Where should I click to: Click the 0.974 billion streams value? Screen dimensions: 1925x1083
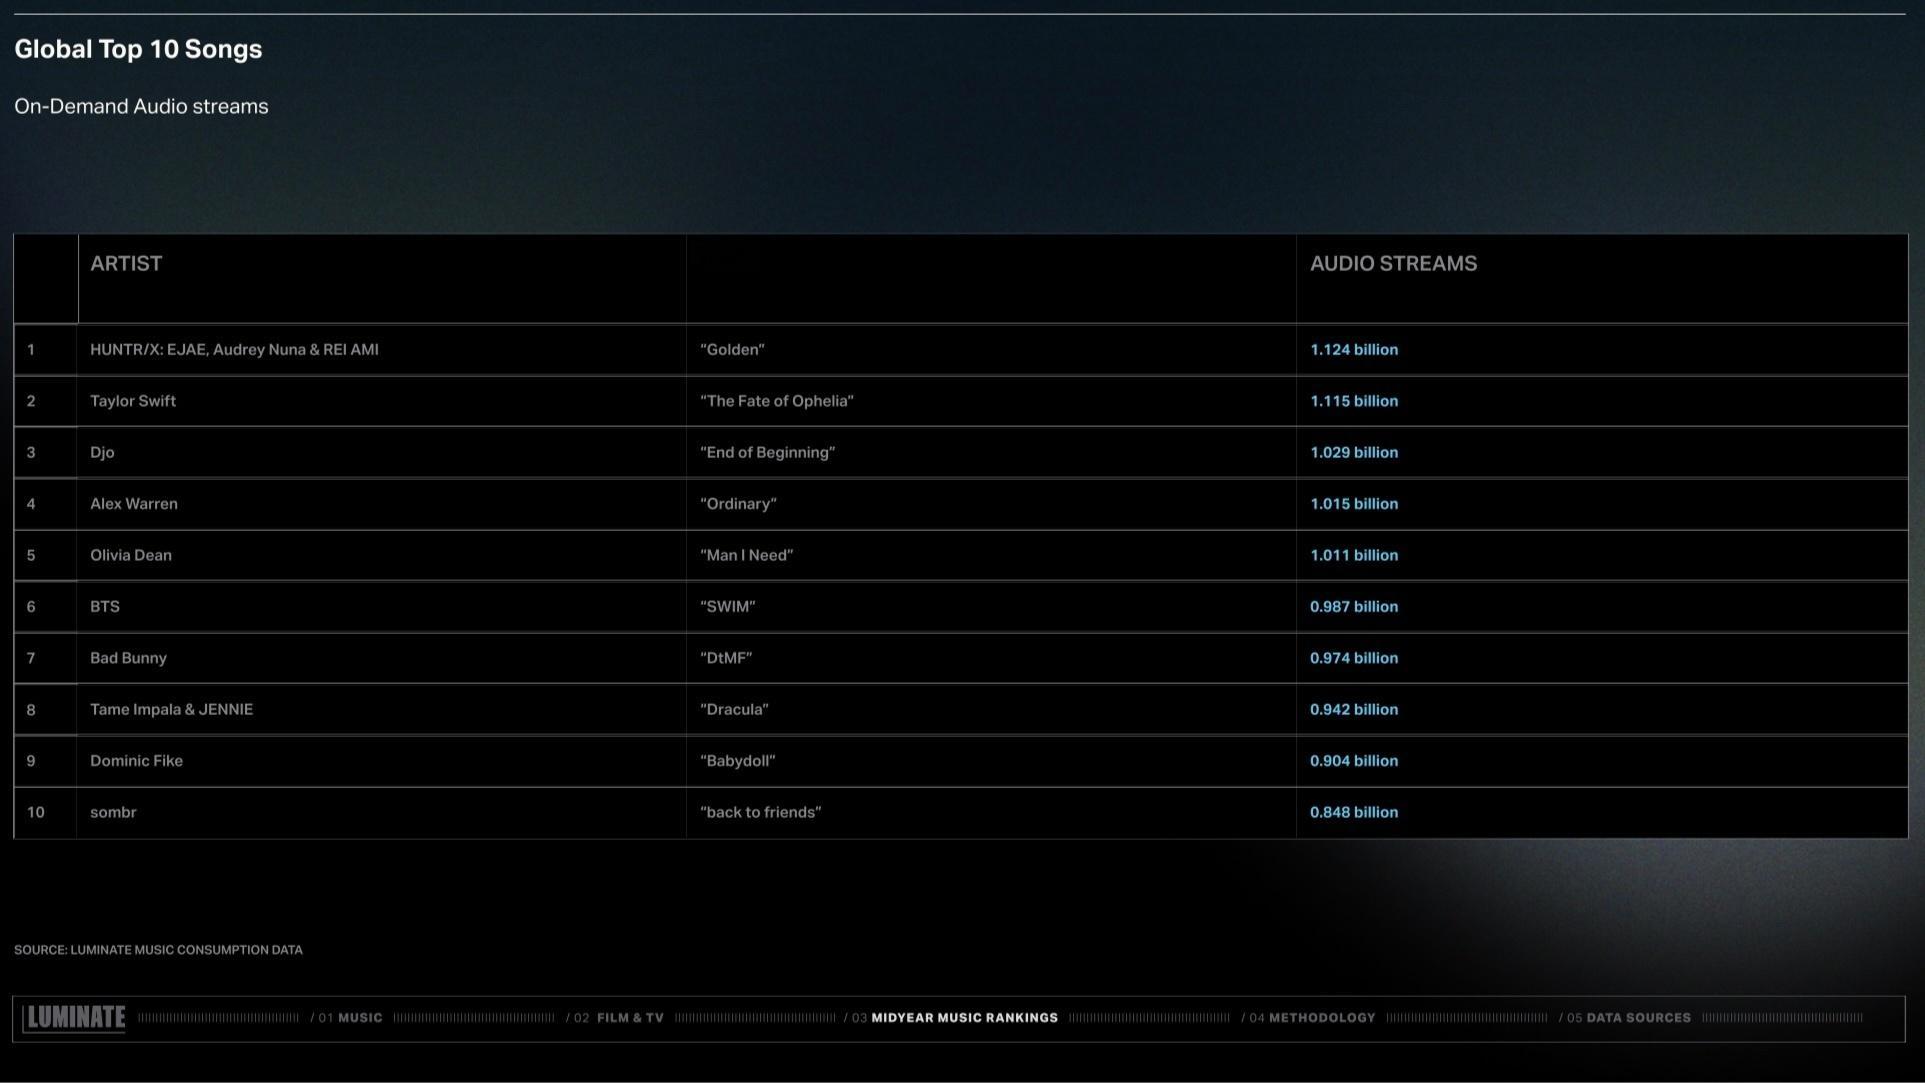[x=1354, y=658]
